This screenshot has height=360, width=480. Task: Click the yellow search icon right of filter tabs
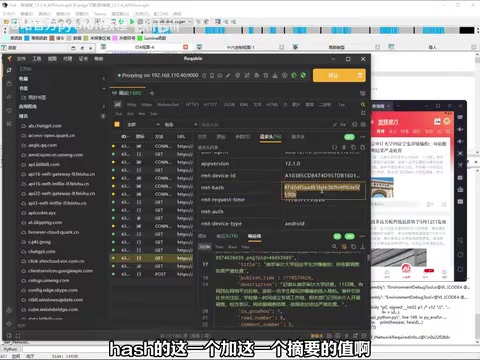pyautogui.click(x=363, y=105)
